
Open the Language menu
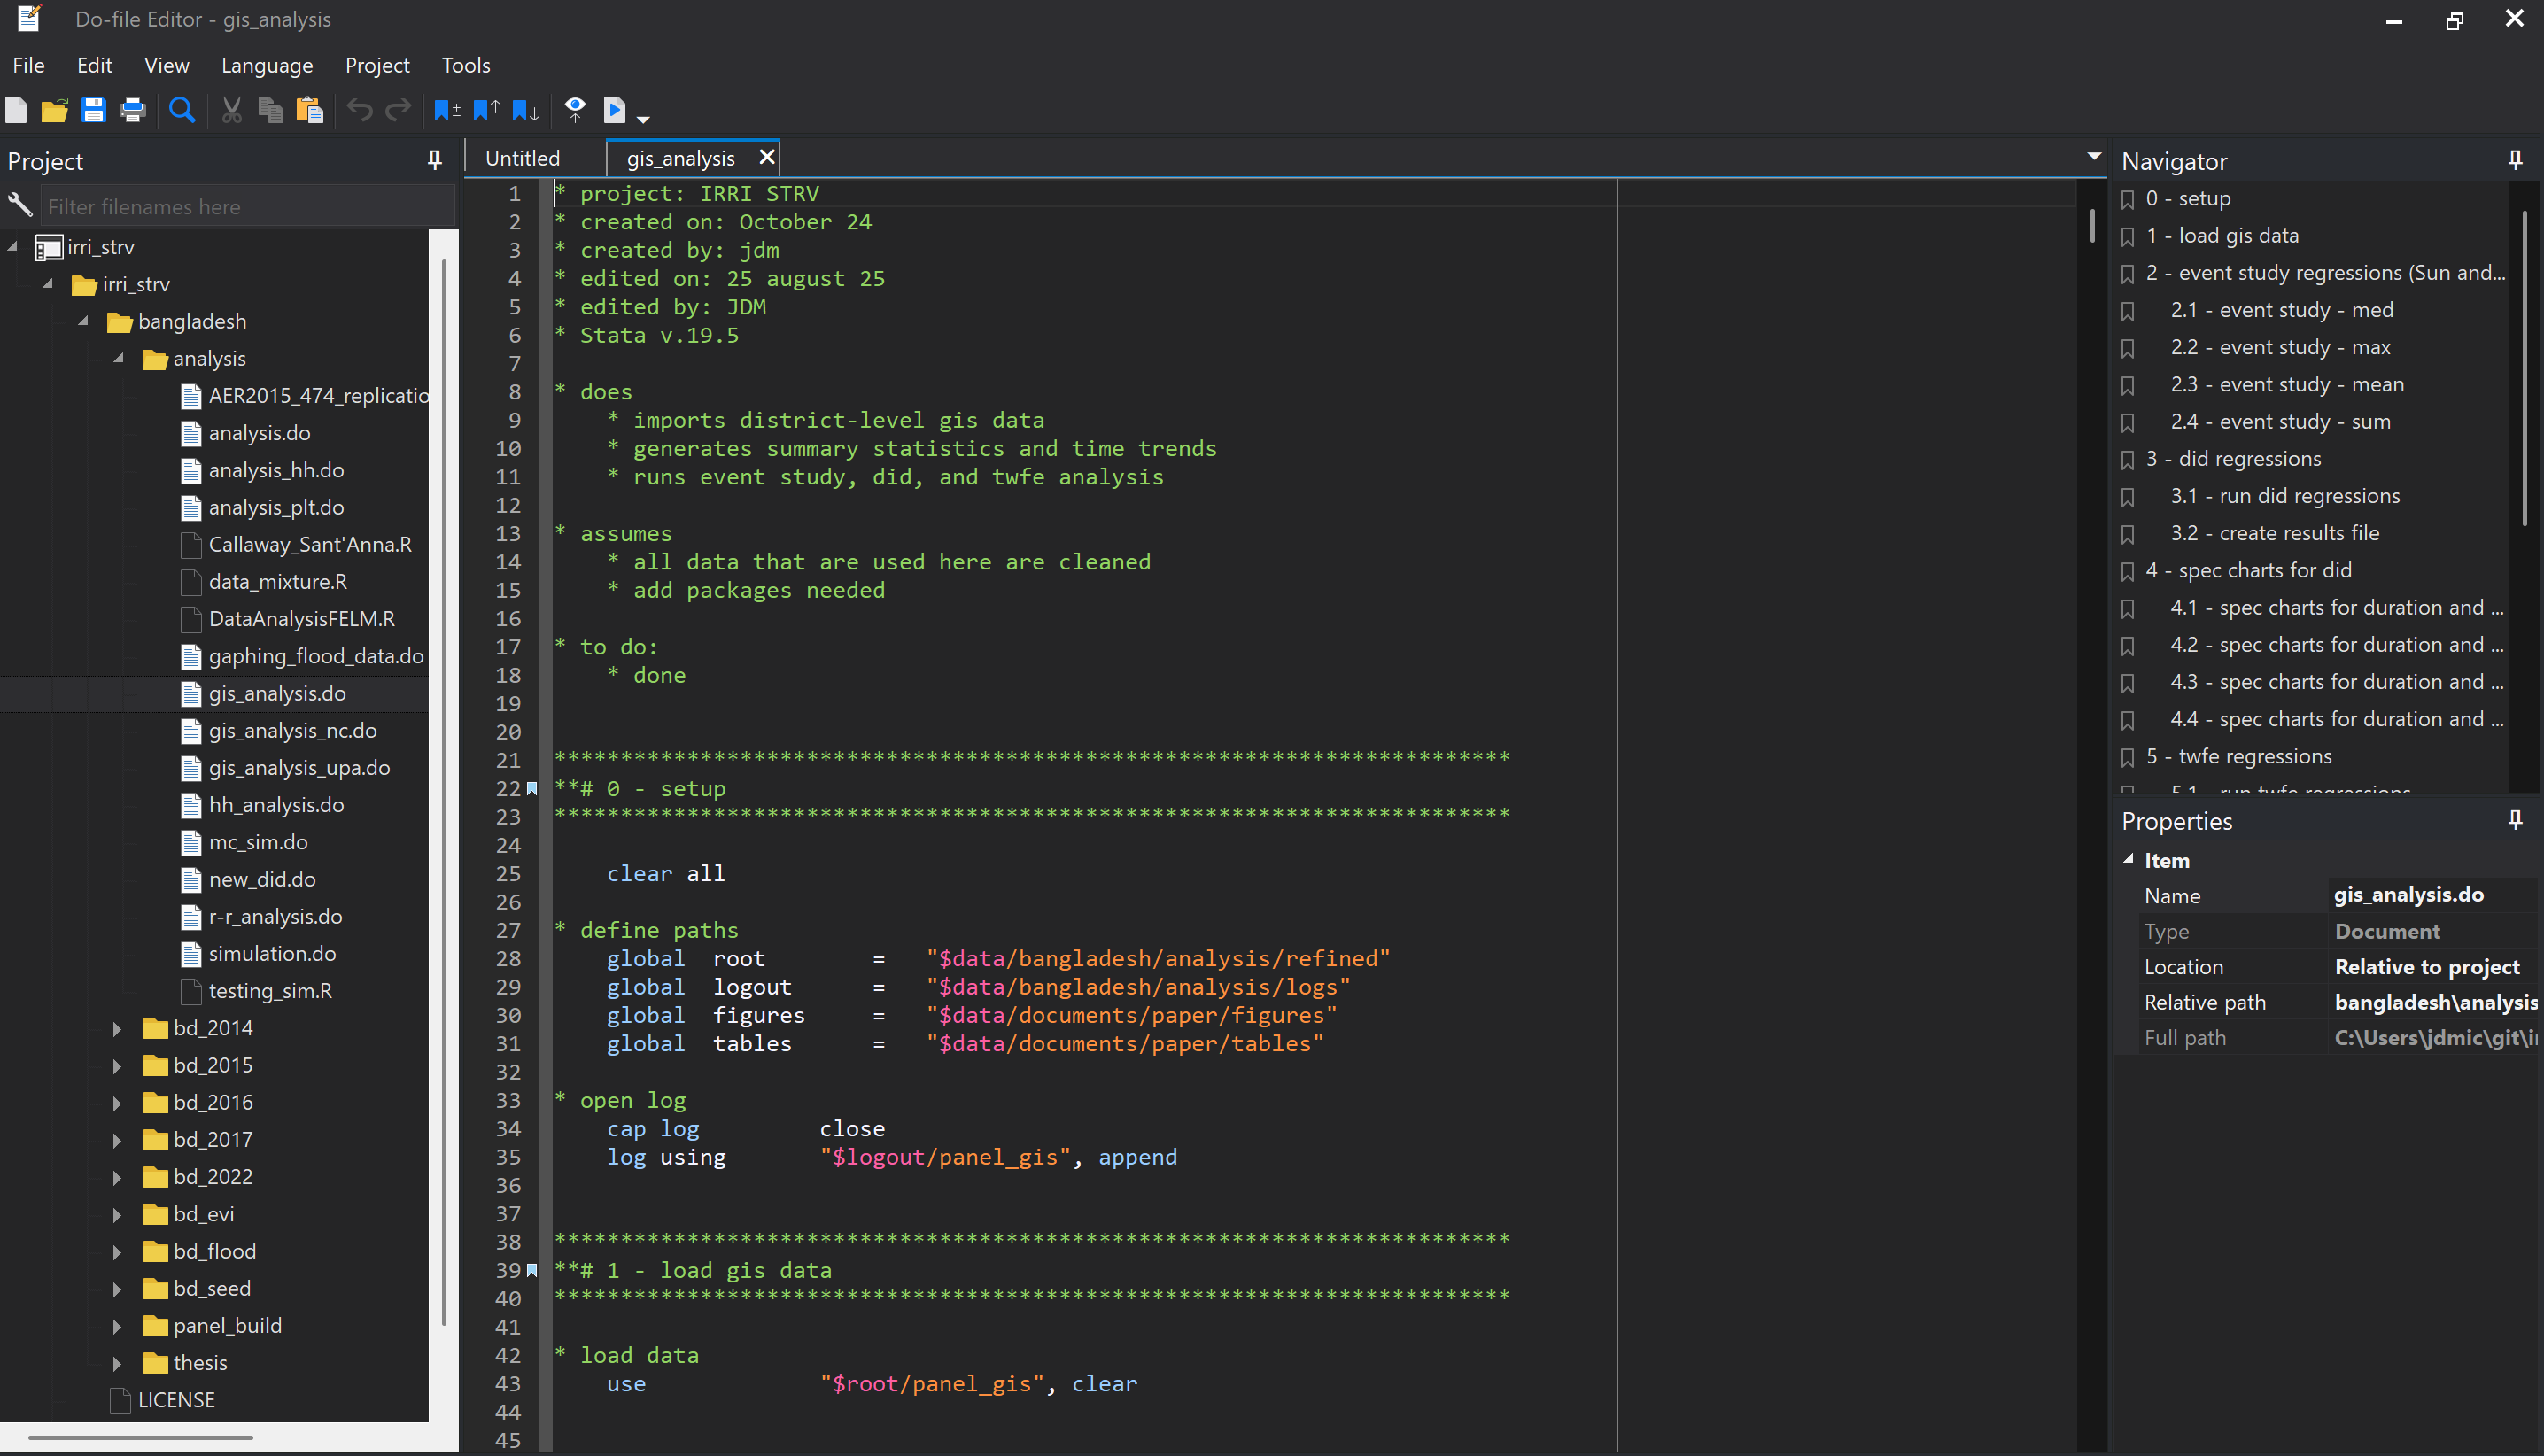pos(267,65)
